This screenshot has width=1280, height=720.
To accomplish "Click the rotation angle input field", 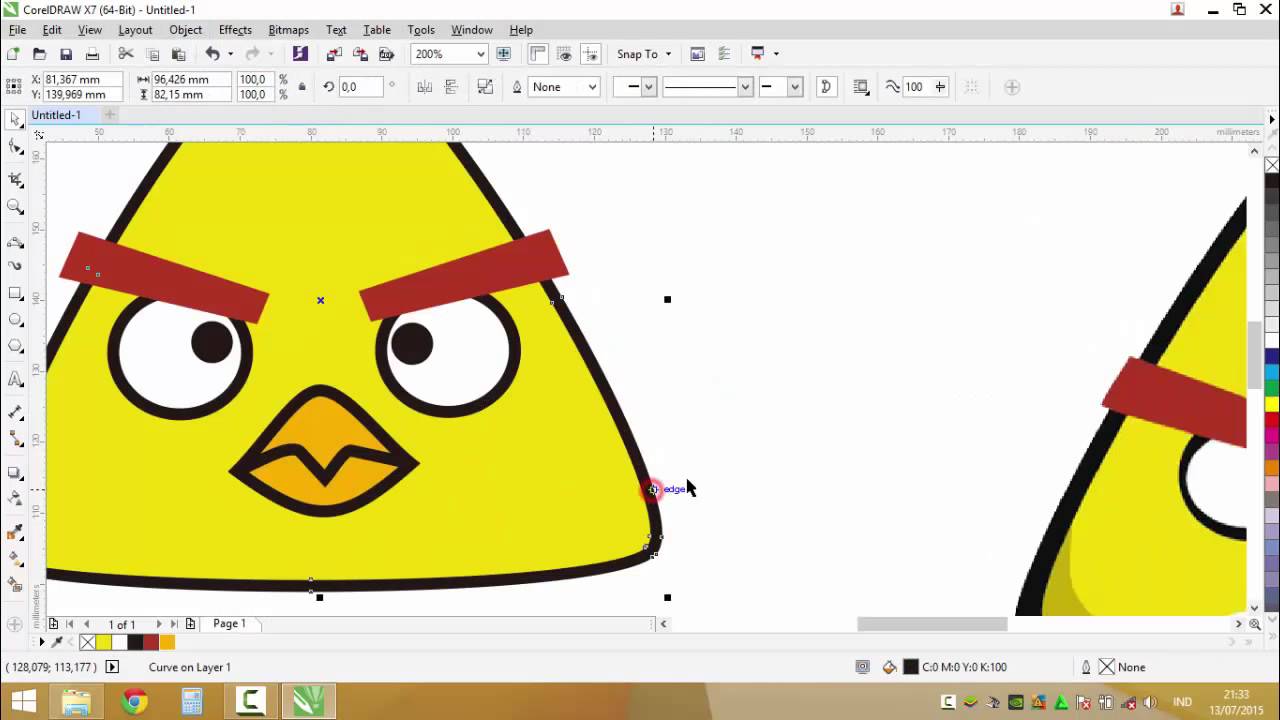I will 360,87.
